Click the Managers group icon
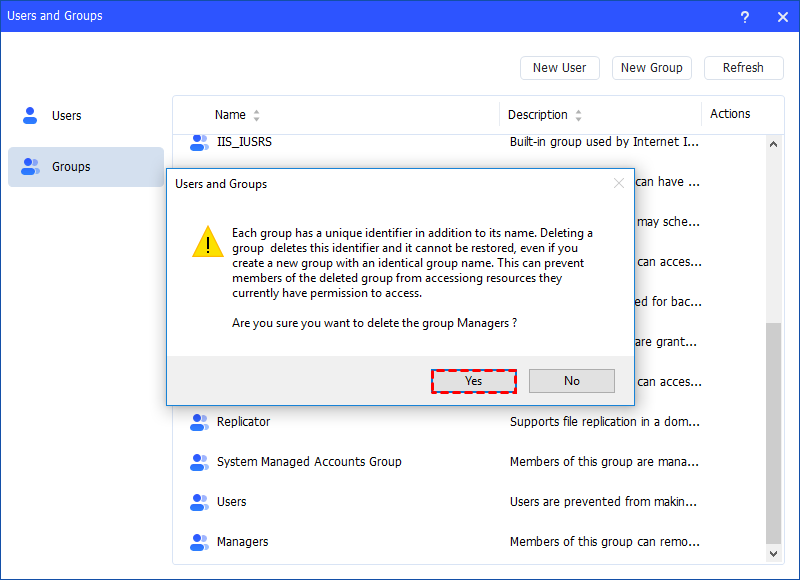Image resolution: width=800 pixels, height=580 pixels. (199, 542)
